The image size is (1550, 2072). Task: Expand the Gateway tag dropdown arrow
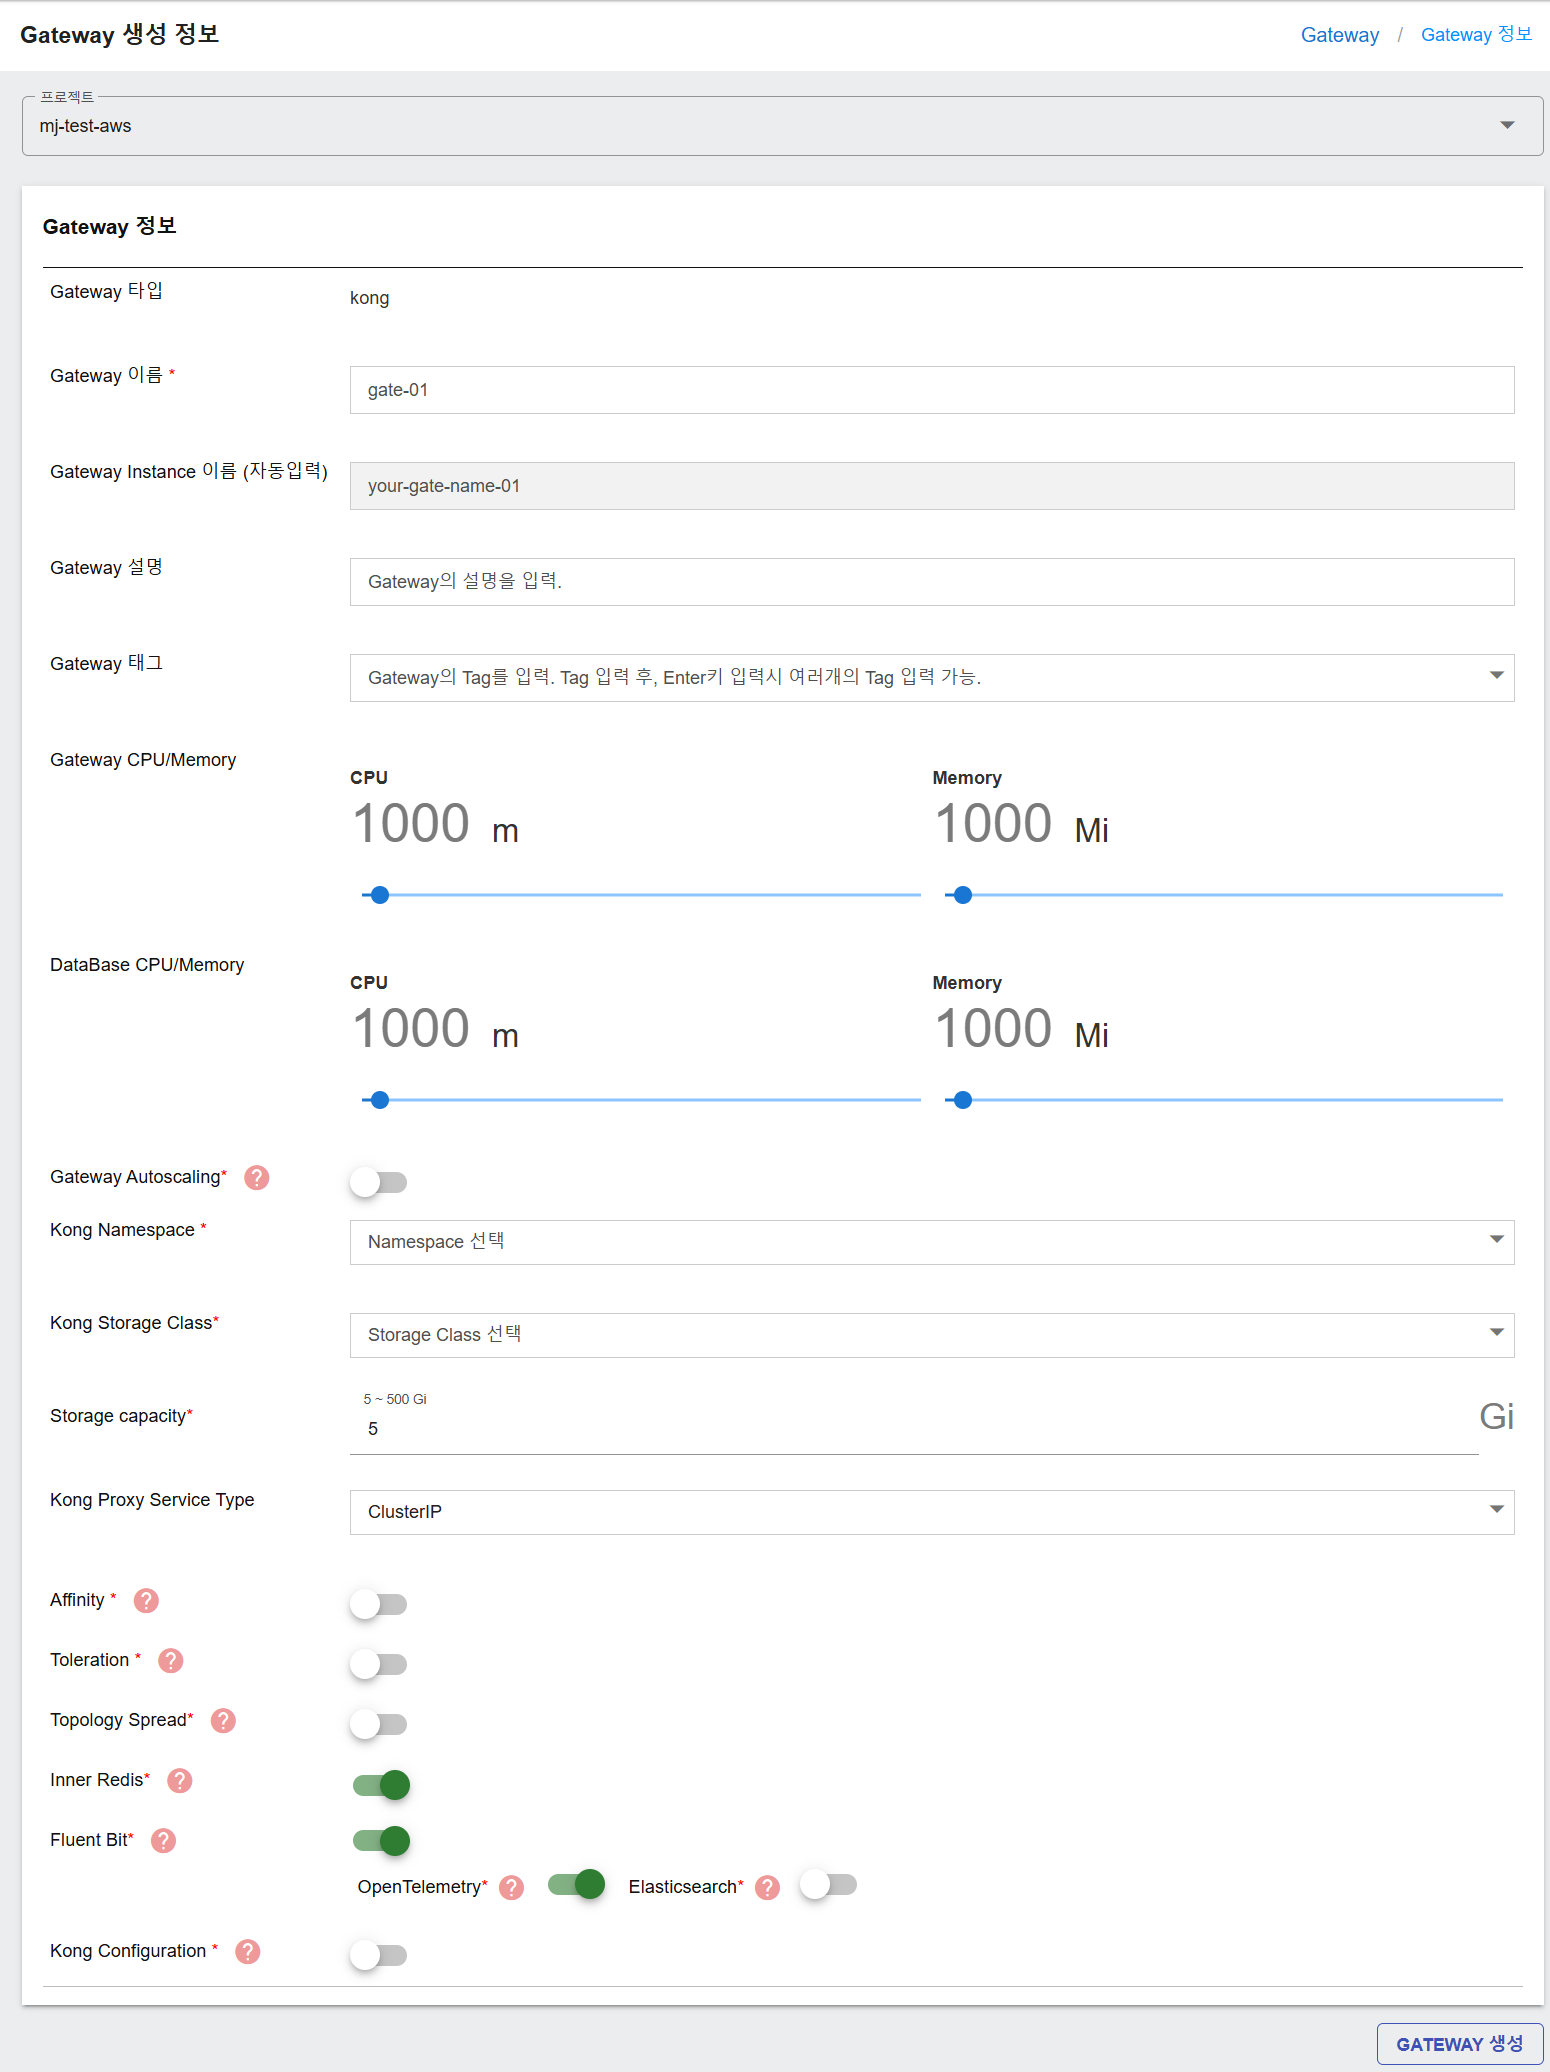[1496, 676]
